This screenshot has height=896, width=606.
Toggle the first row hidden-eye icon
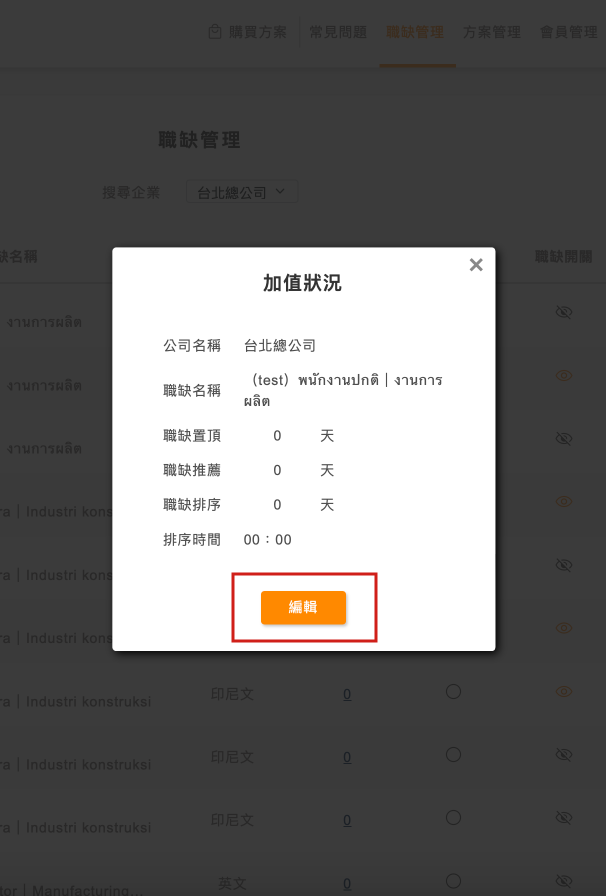pos(564,312)
